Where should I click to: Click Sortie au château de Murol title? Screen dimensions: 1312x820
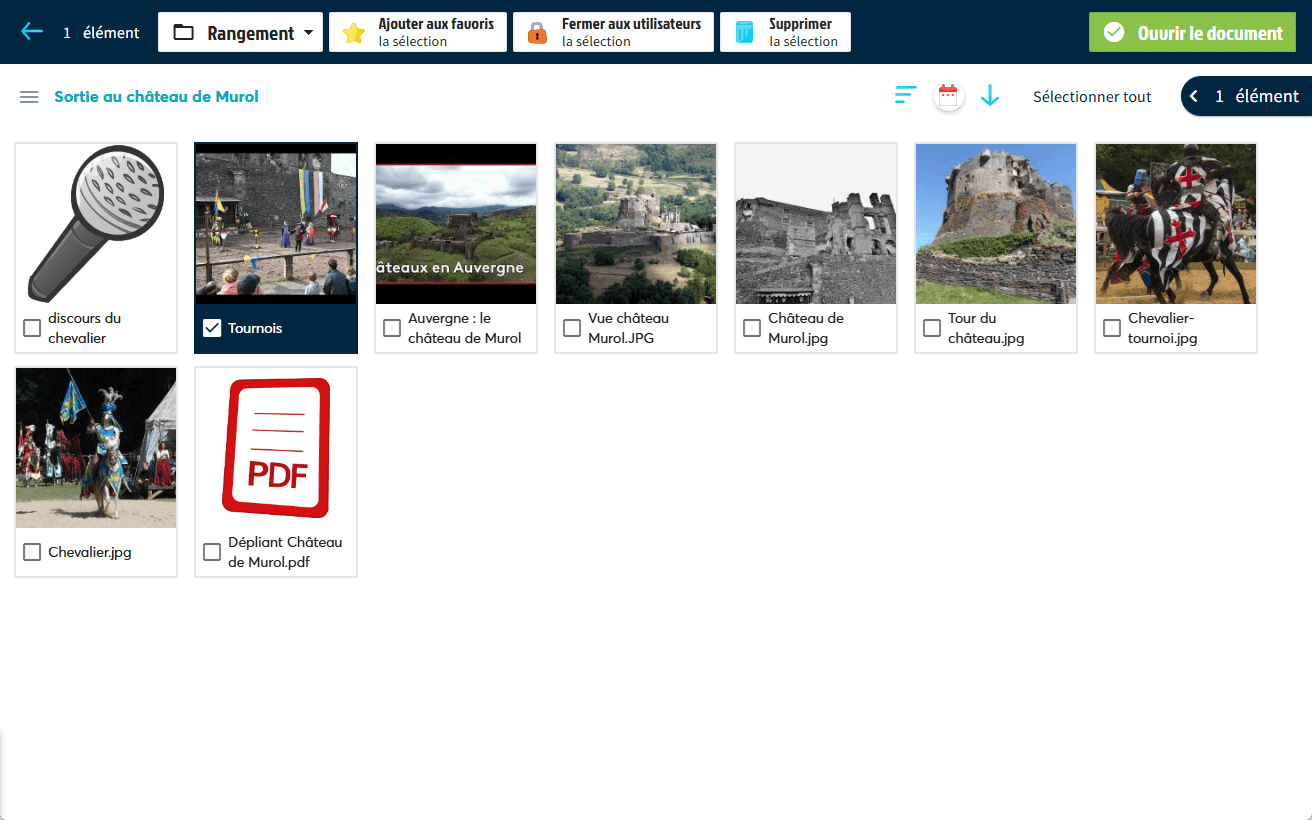(156, 97)
